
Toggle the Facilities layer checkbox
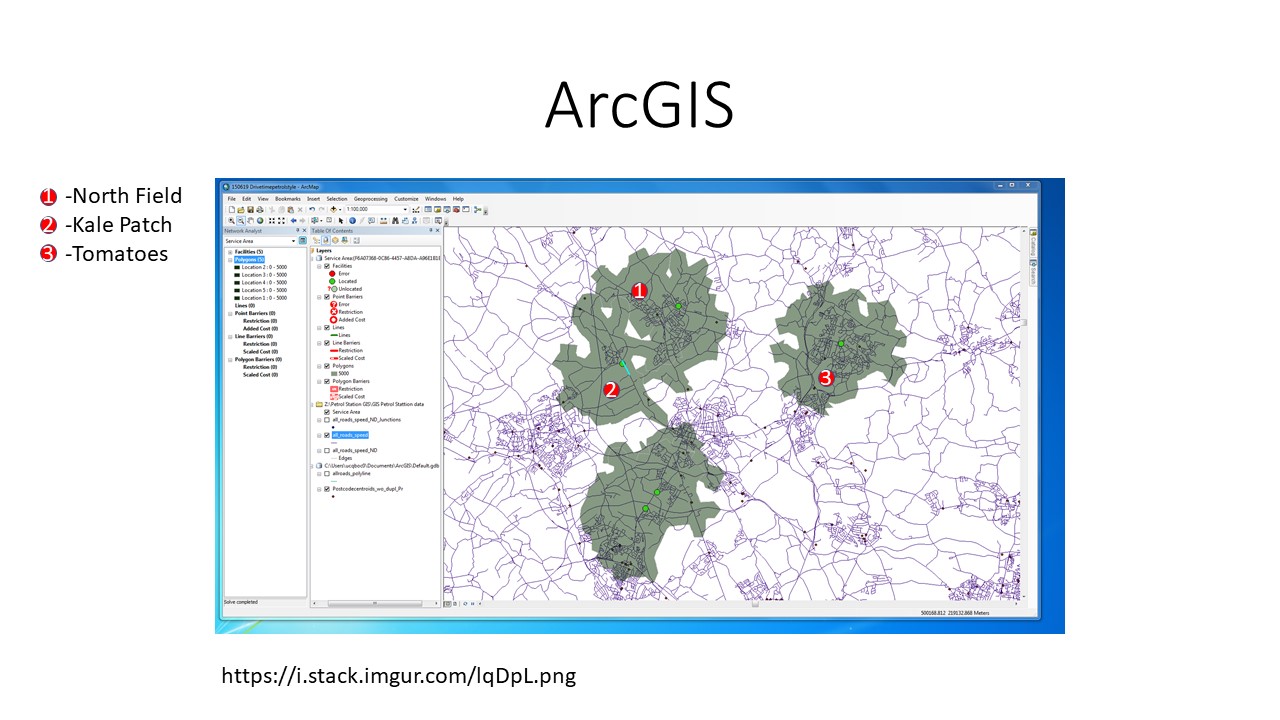tap(327, 266)
